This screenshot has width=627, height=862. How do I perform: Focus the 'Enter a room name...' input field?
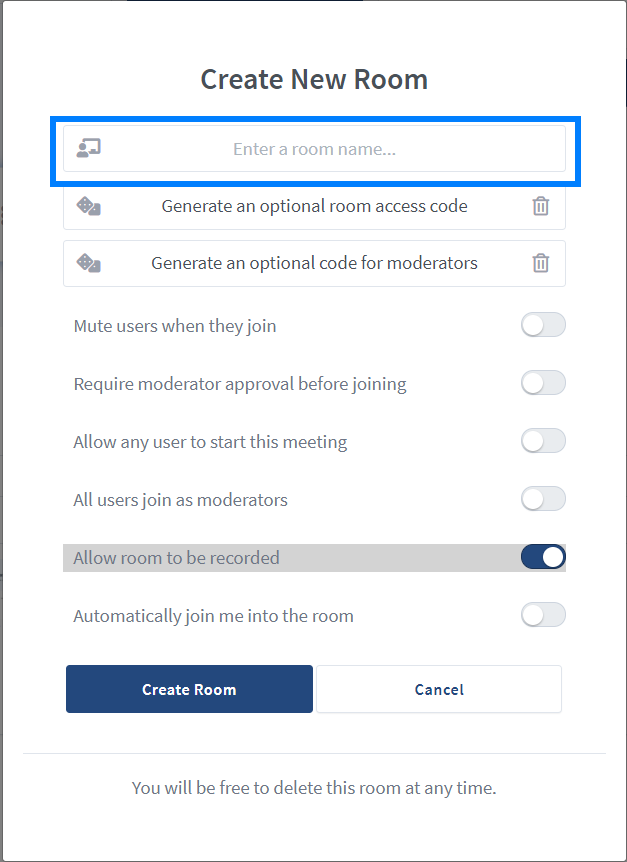click(x=314, y=149)
